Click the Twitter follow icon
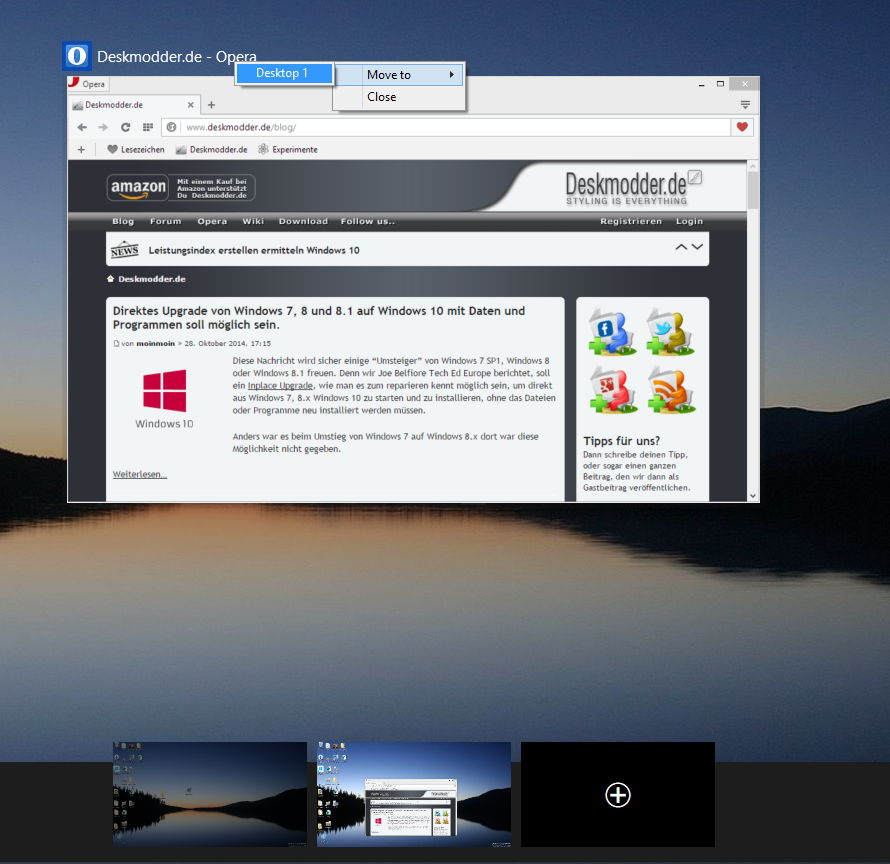890x864 pixels. [671, 332]
